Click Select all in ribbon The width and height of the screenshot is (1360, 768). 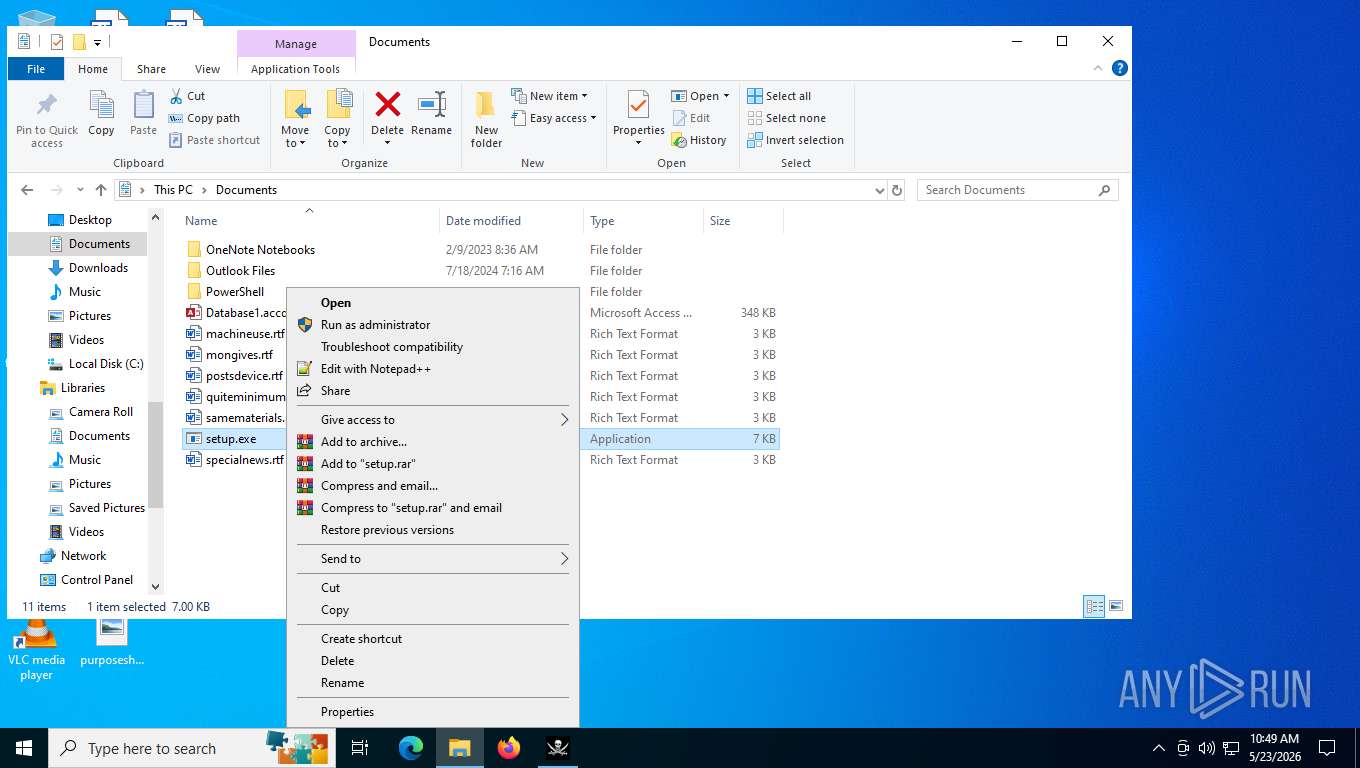click(779, 96)
